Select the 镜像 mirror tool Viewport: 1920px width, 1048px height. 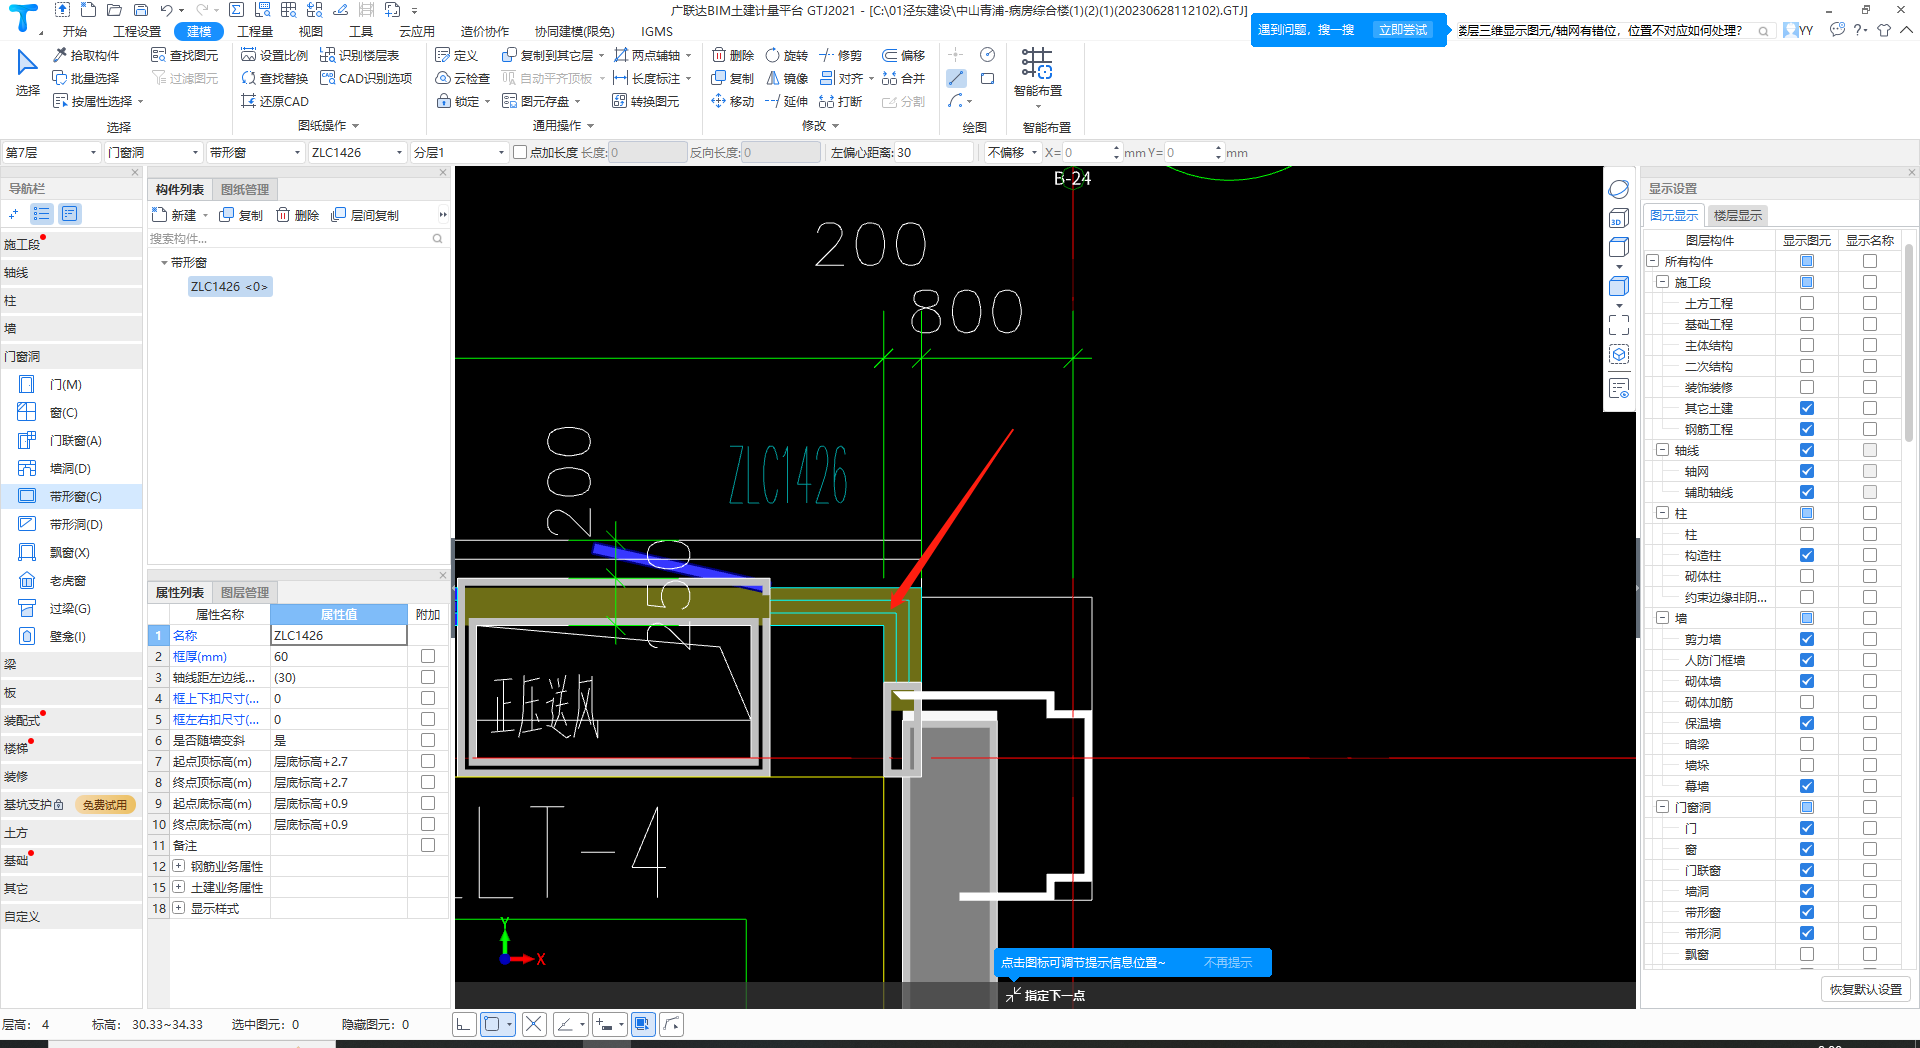click(x=787, y=78)
